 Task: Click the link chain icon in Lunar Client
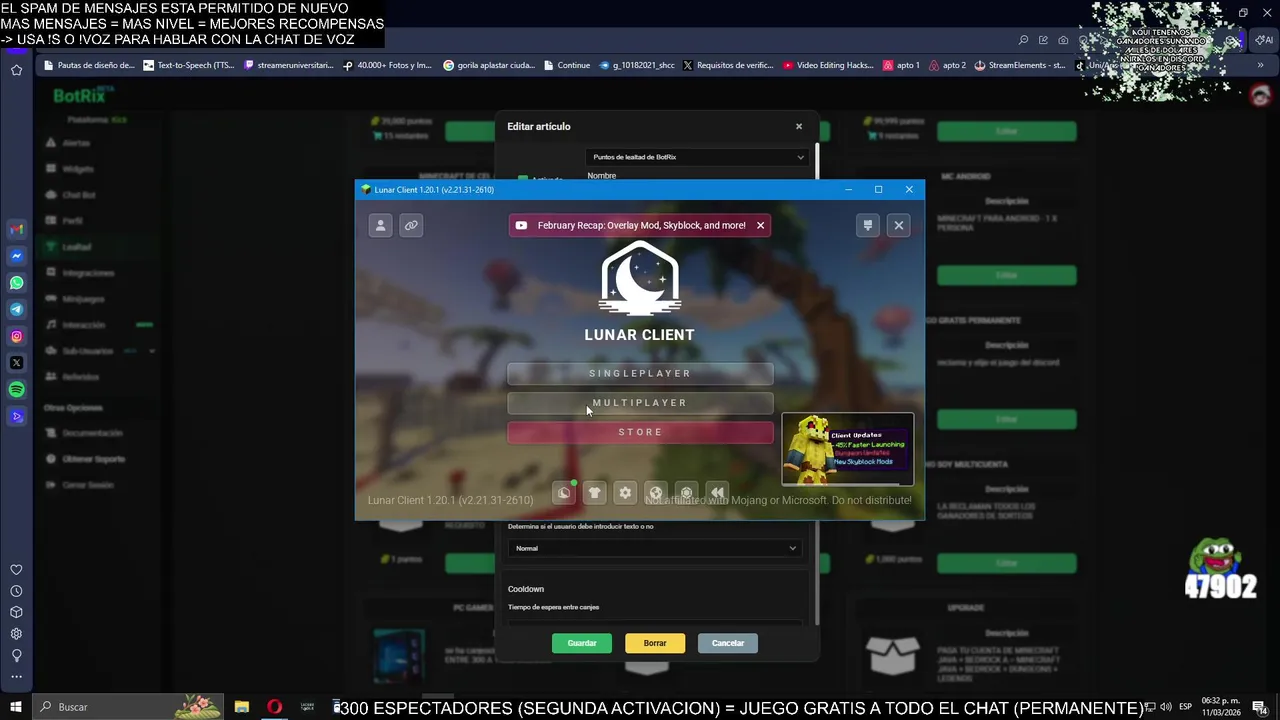(411, 225)
